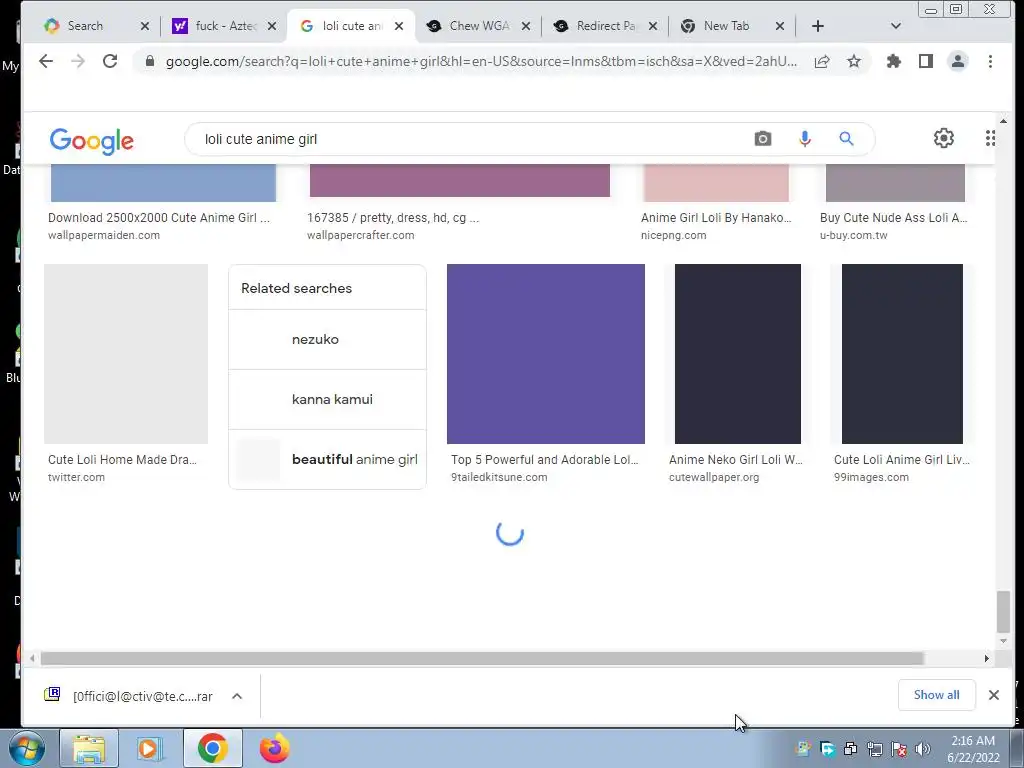Viewport: 1024px width, 768px height.
Task: Click the overlapping windows tray icon
Action: point(850,749)
